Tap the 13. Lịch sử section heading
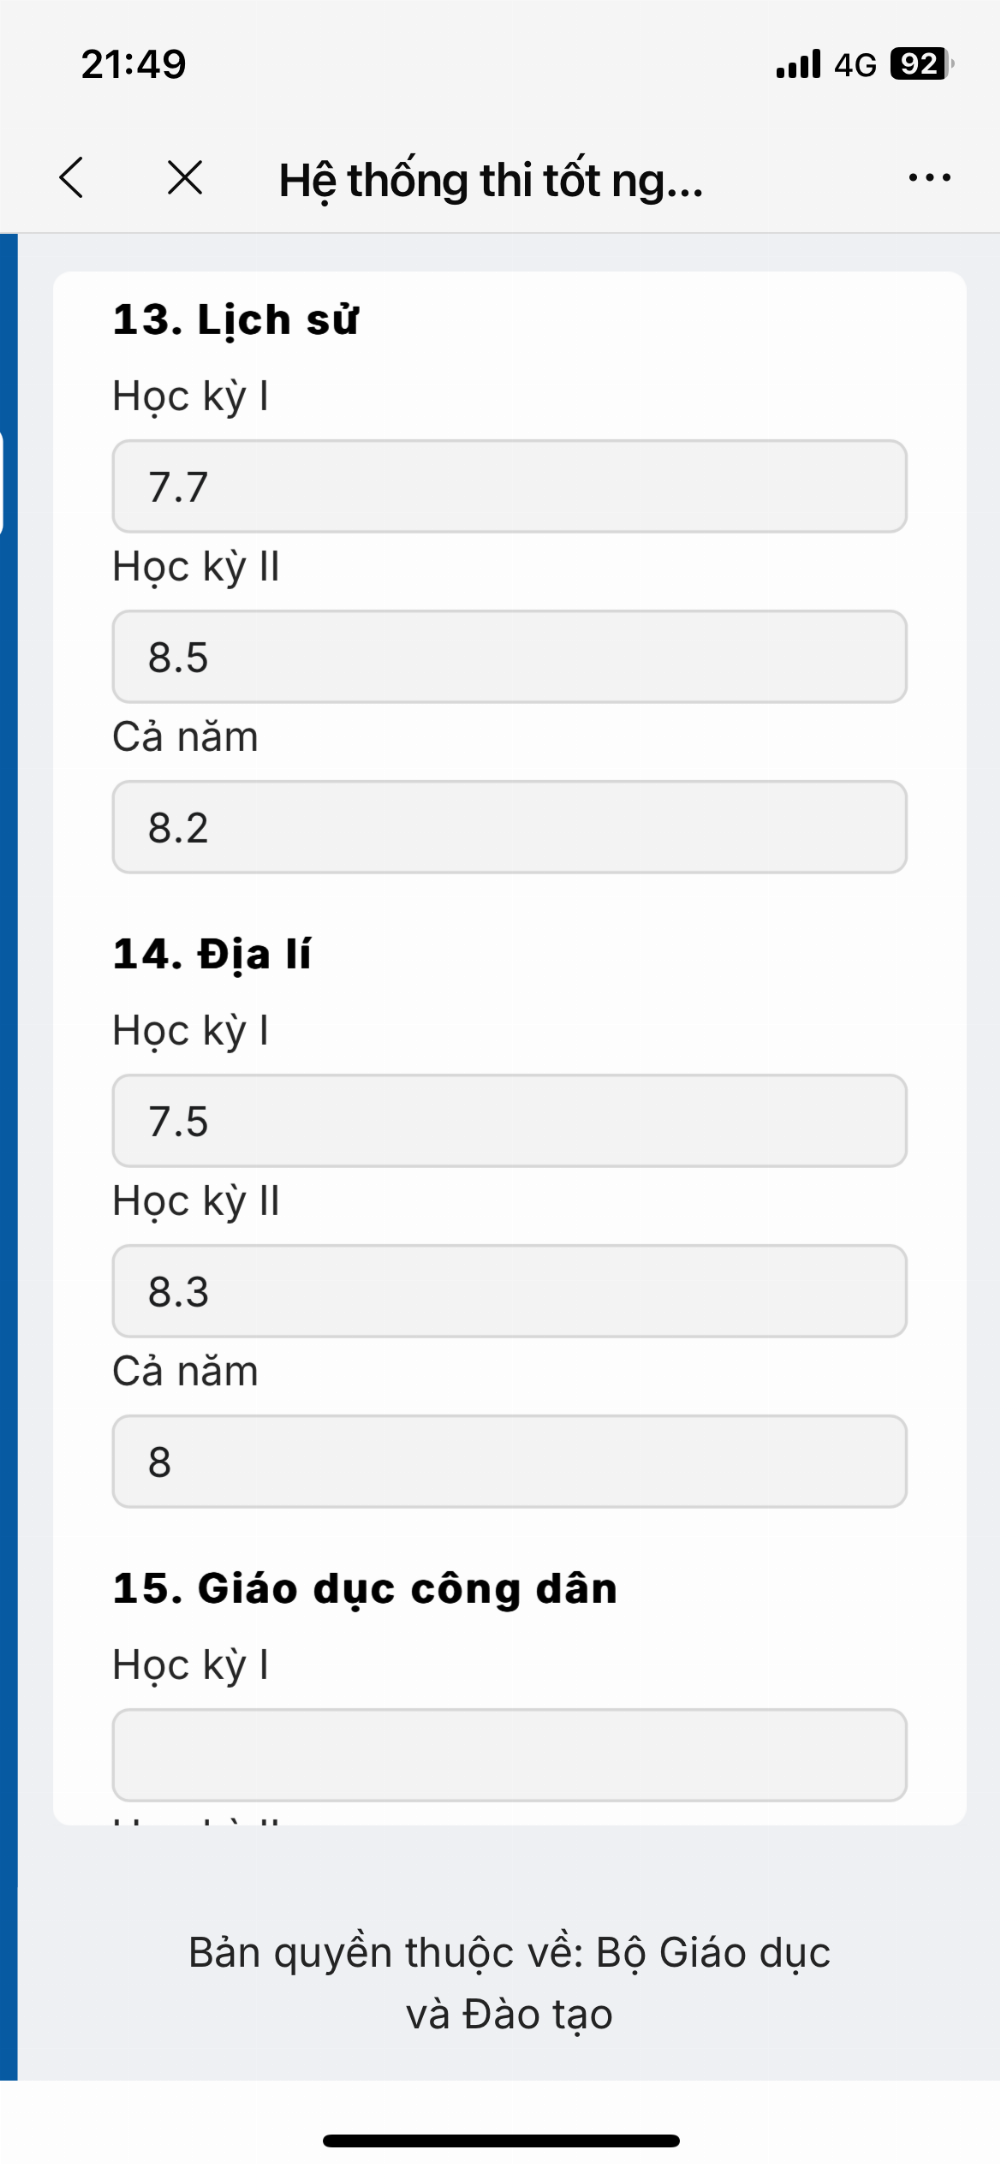This screenshot has height=2164, width=1000. pyautogui.click(x=235, y=320)
